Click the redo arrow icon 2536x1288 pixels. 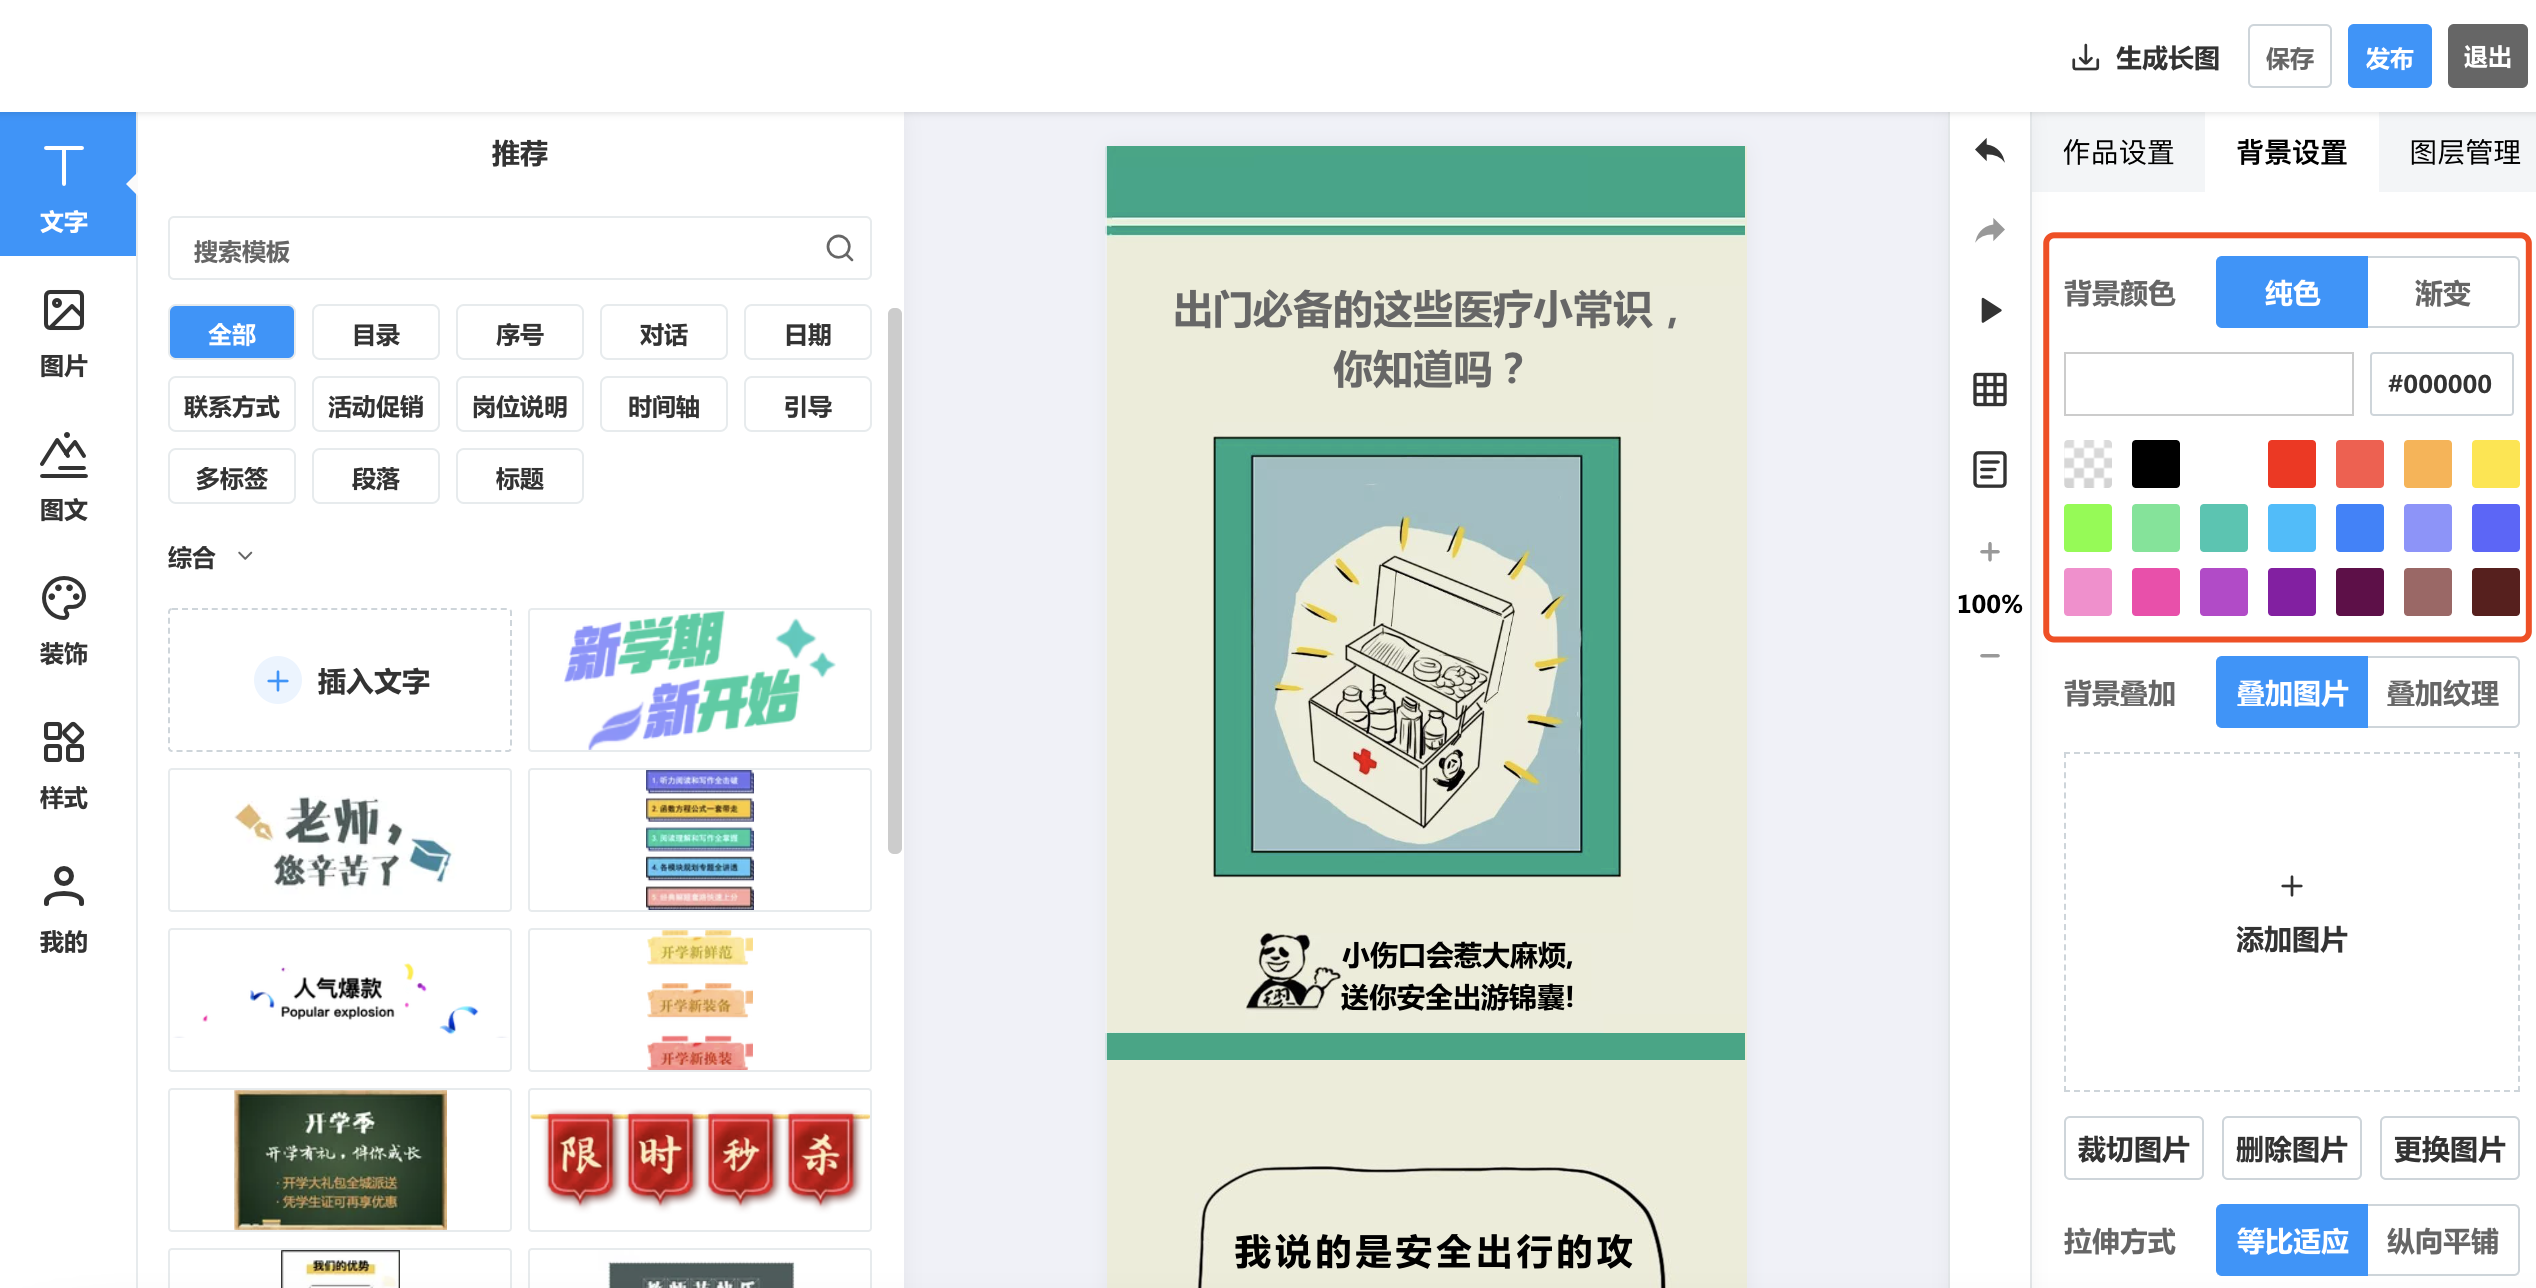1989,231
